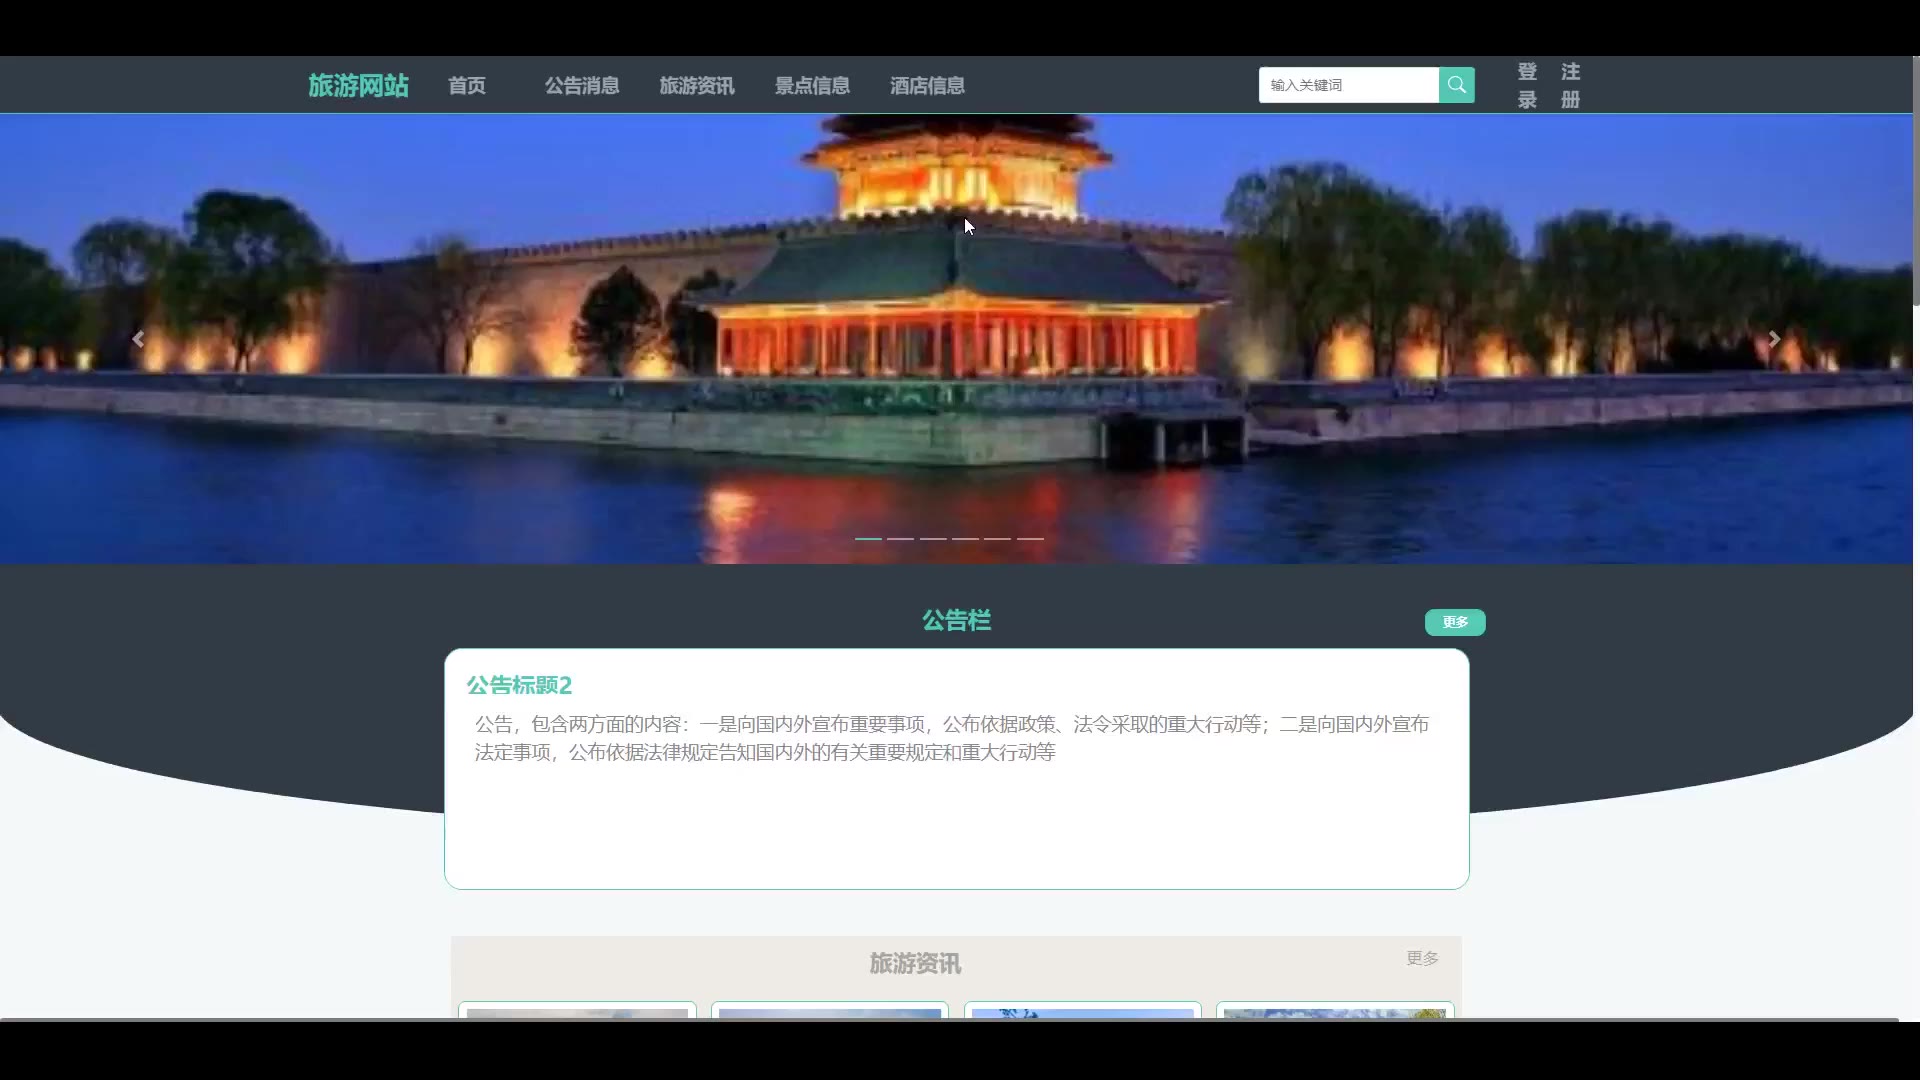Screen dimensions: 1920x1080
Task: Open the 旅游资讯 navigation menu item
Action: [x=697, y=85]
